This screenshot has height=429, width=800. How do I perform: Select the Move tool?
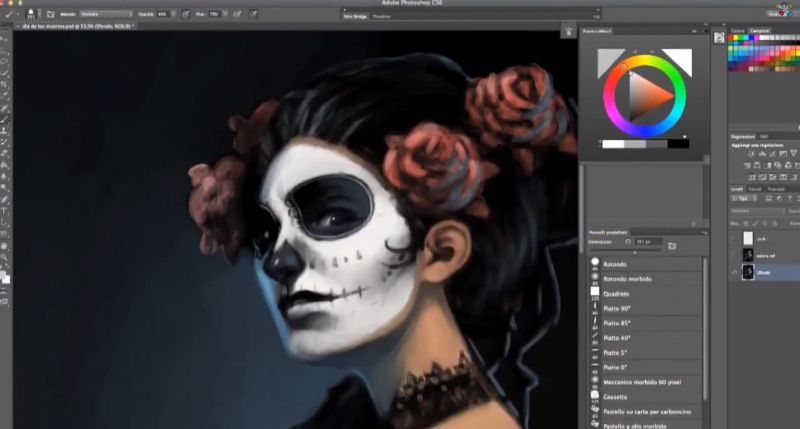point(4,40)
